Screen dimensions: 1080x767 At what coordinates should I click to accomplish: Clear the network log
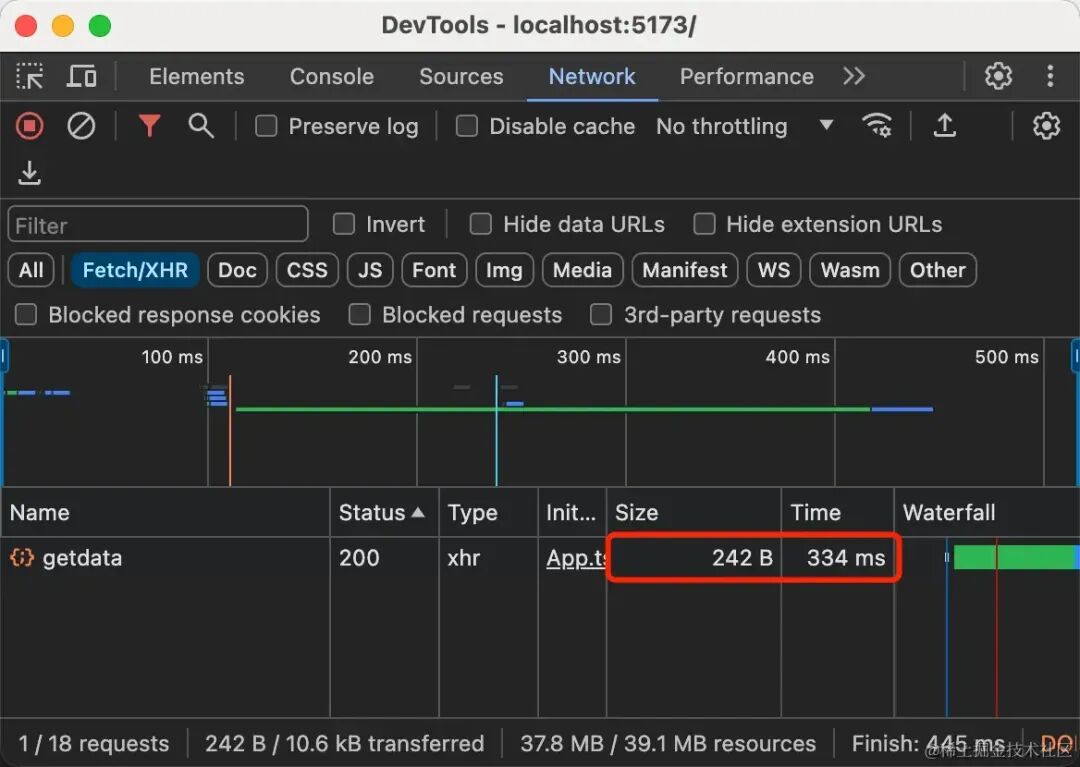point(81,126)
